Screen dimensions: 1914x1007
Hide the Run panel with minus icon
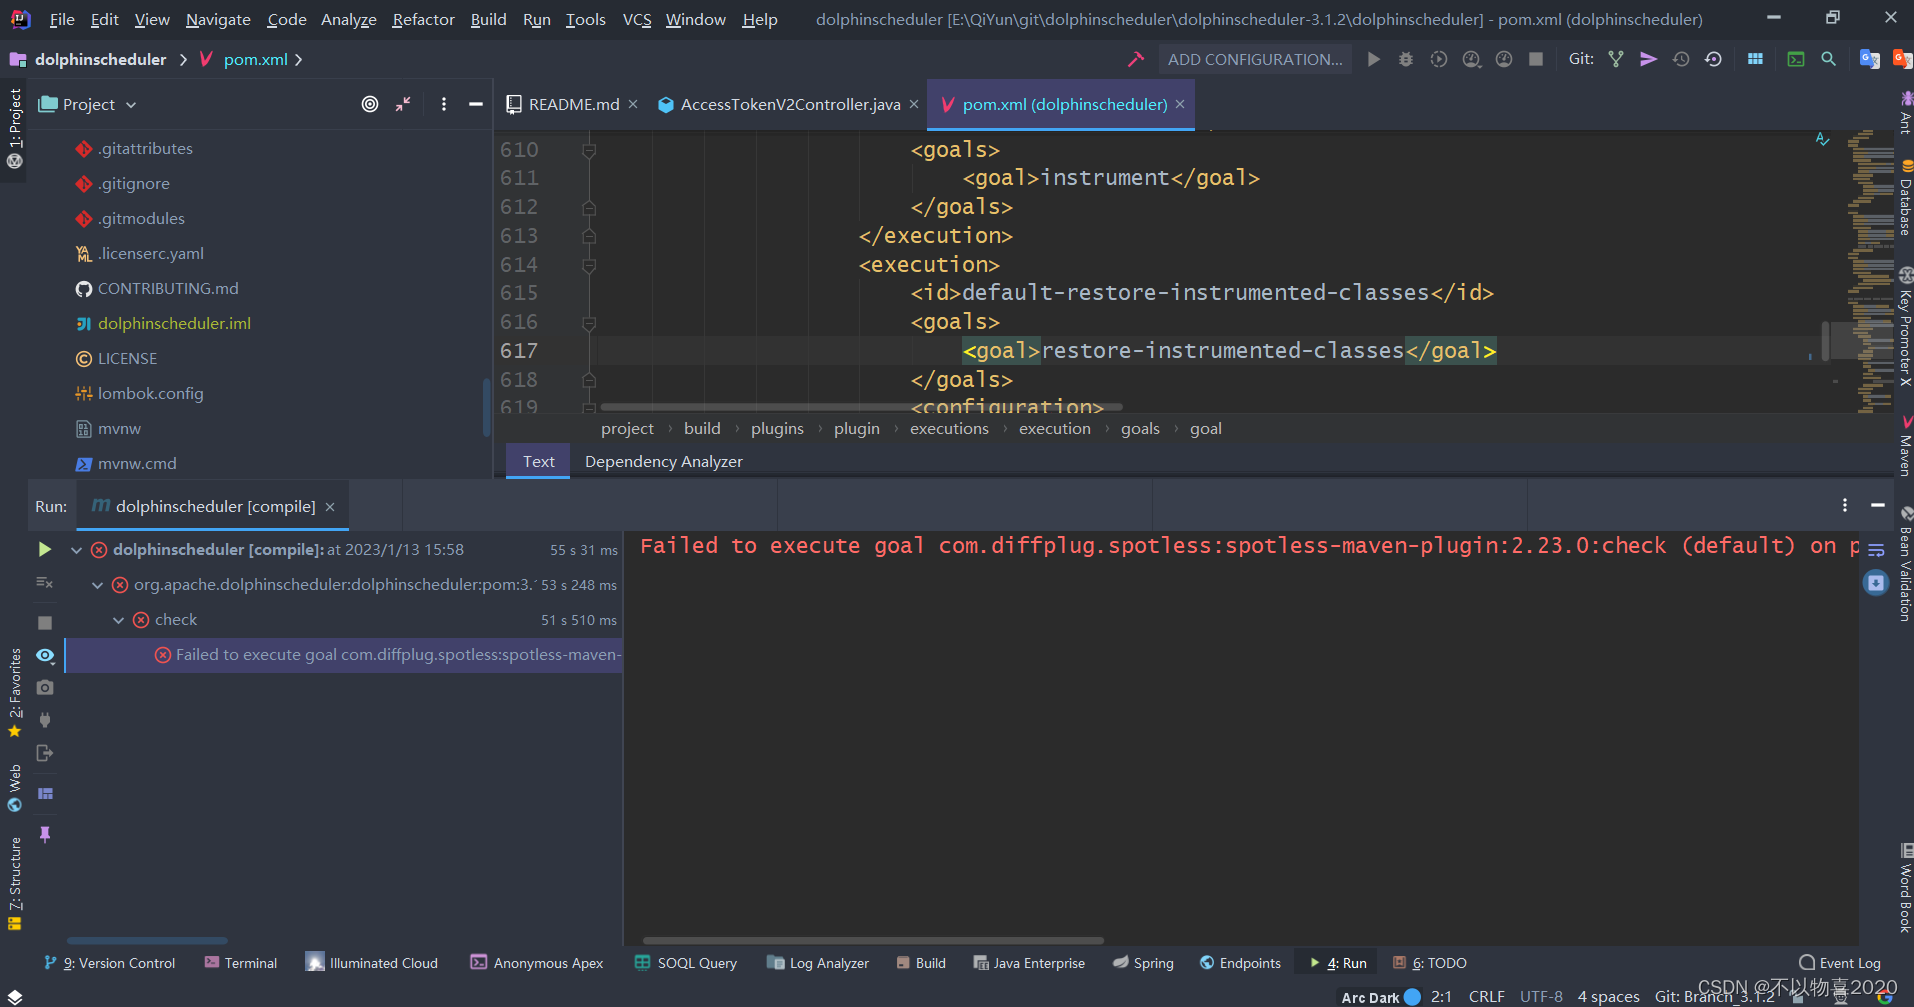point(1878,505)
